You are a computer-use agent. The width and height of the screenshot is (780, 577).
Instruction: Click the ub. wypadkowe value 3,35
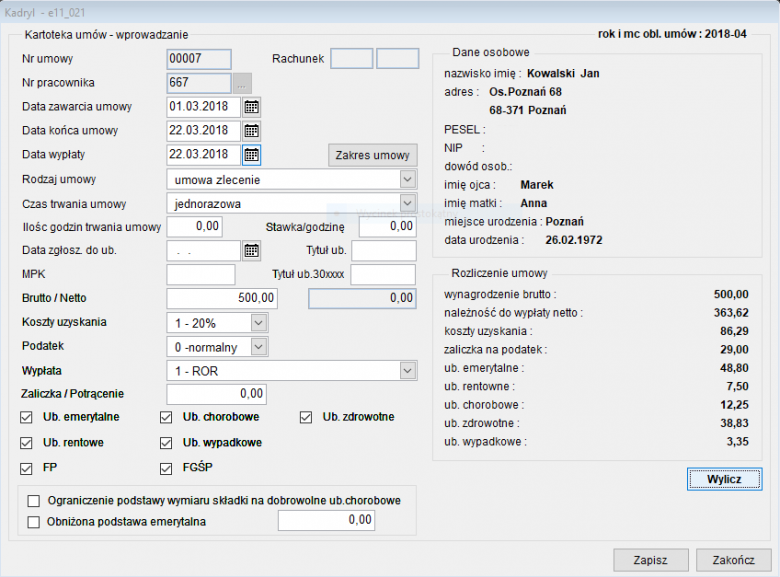coord(737,442)
